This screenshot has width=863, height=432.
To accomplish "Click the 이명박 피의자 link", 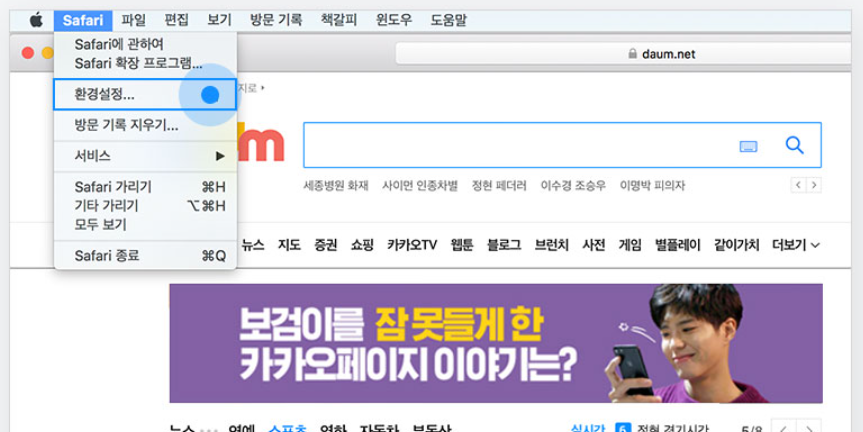I will [x=652, y=185].
